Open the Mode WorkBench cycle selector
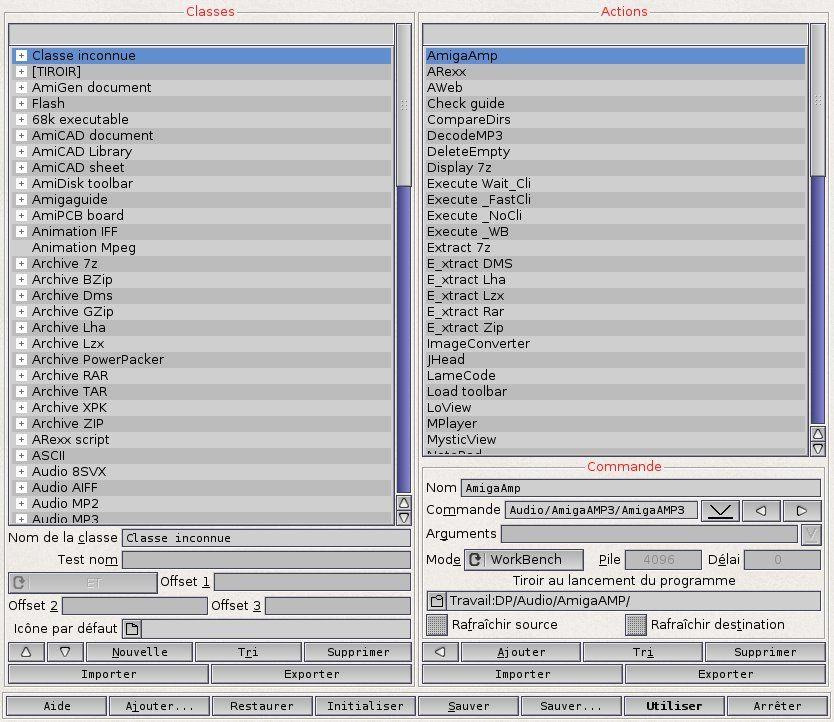Image resolution: width=834 pixels, height=722 pixels. [x=524, y=560]
